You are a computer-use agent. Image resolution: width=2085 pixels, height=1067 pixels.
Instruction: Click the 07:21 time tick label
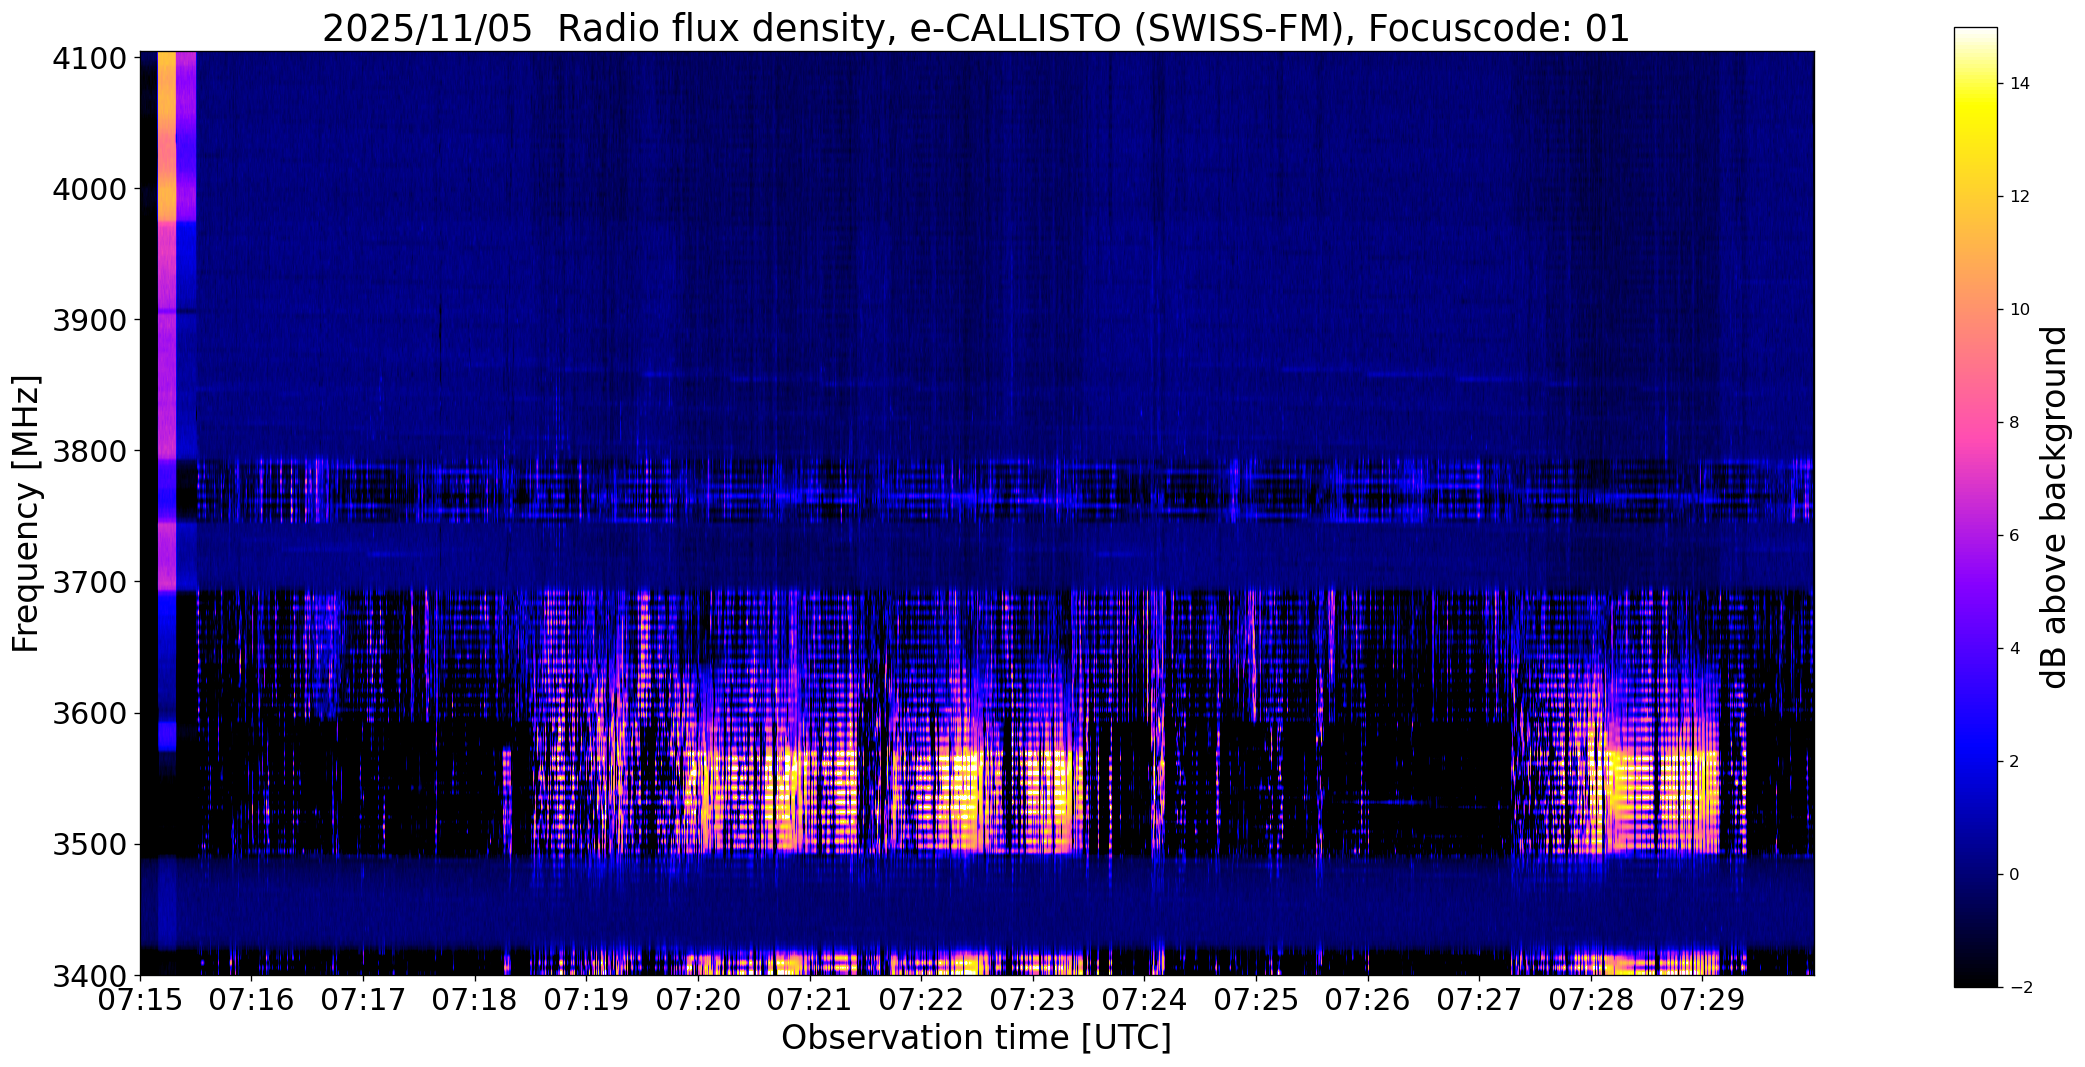(x=810, y=1000)
